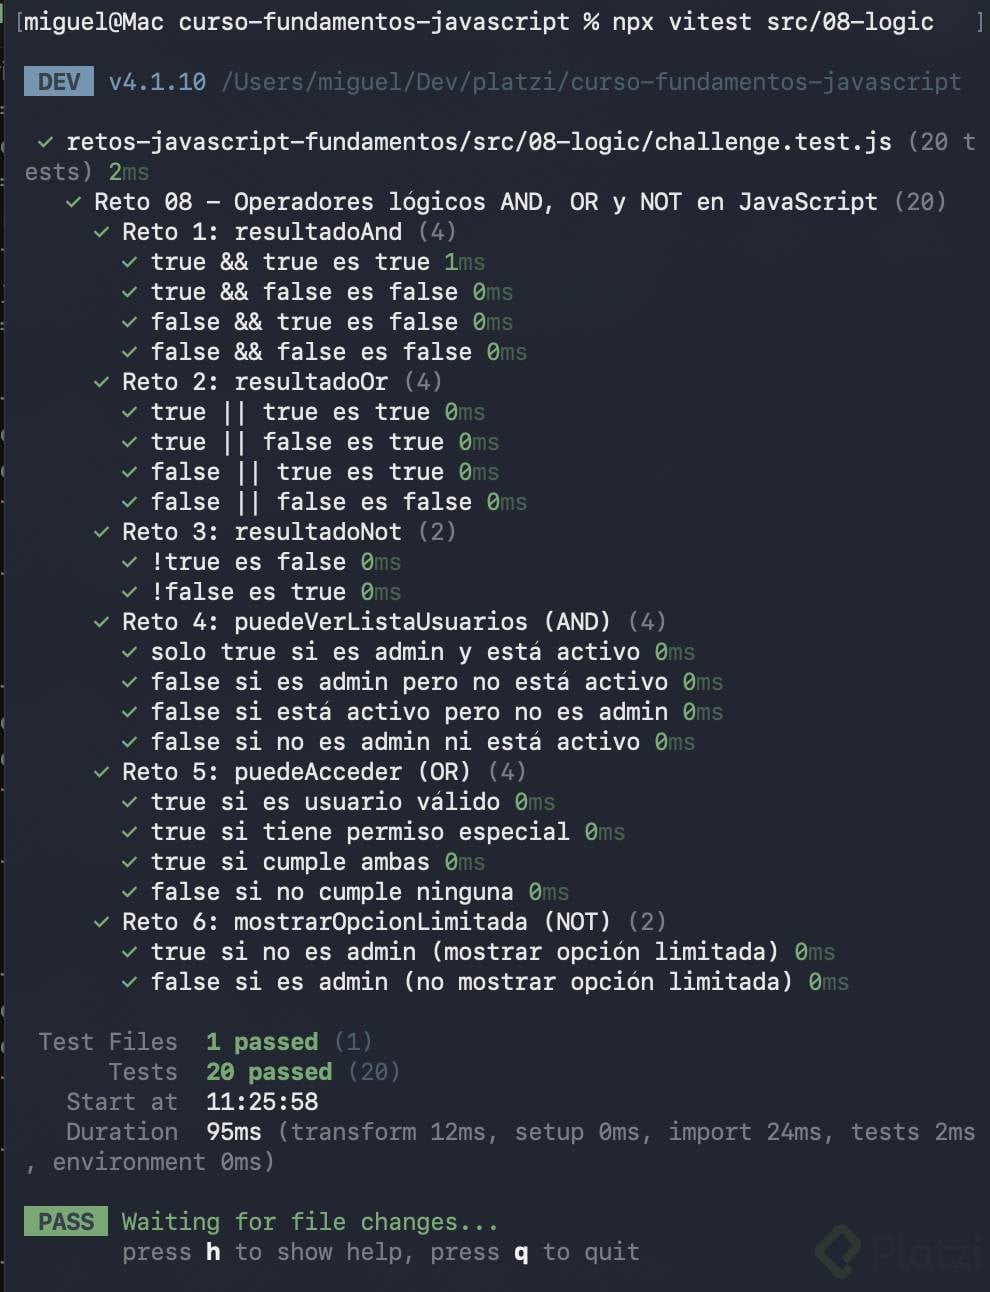
Task: Click the v4.1.10 version text
Action: click(157, 82)
